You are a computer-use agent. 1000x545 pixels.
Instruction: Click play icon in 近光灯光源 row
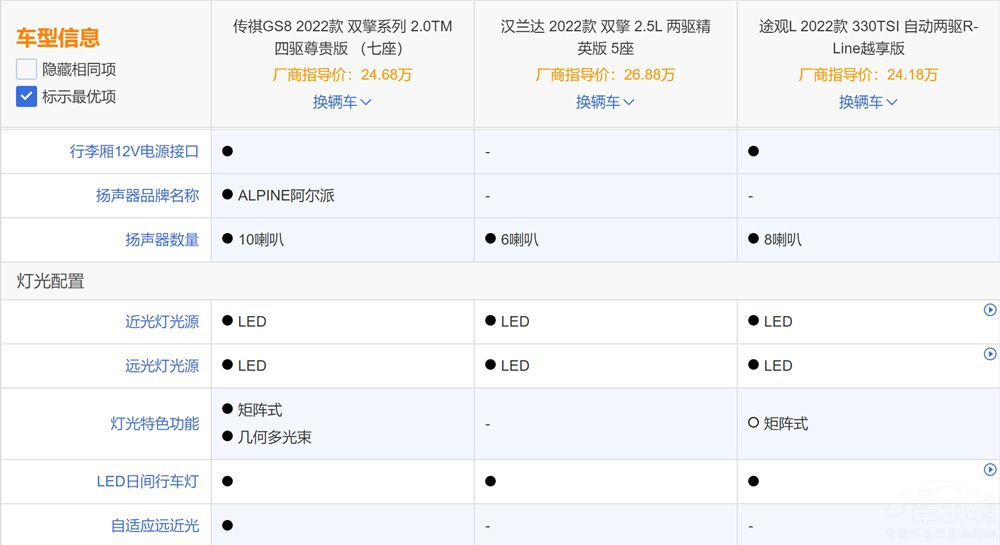[x=990, y=310]
